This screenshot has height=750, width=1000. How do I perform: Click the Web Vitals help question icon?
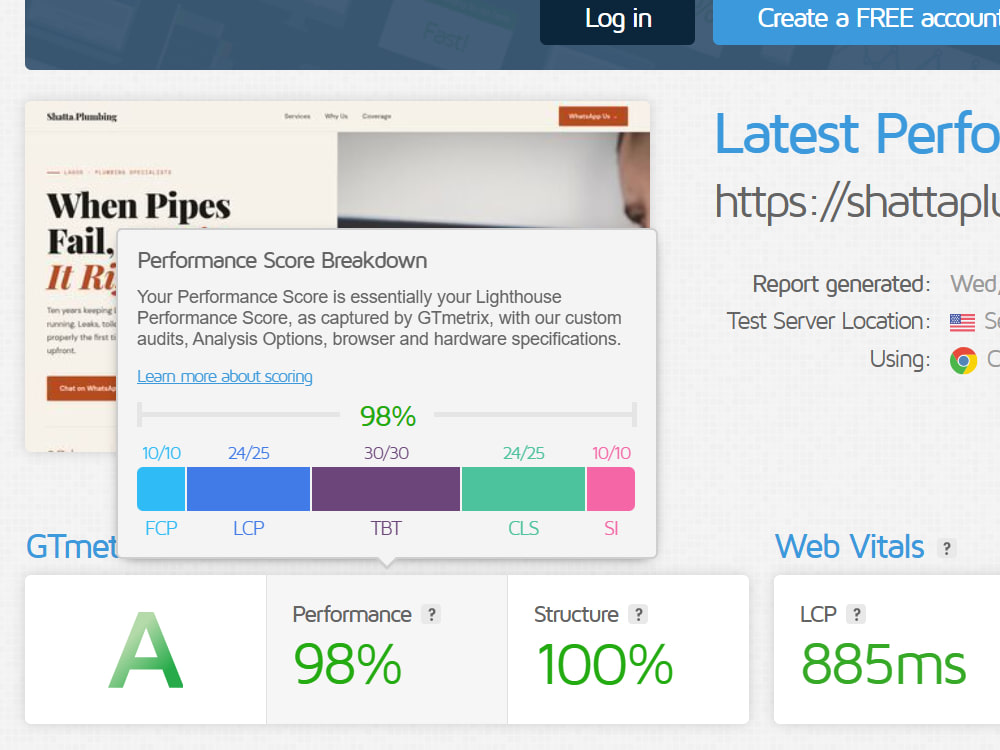click(946, 548)
